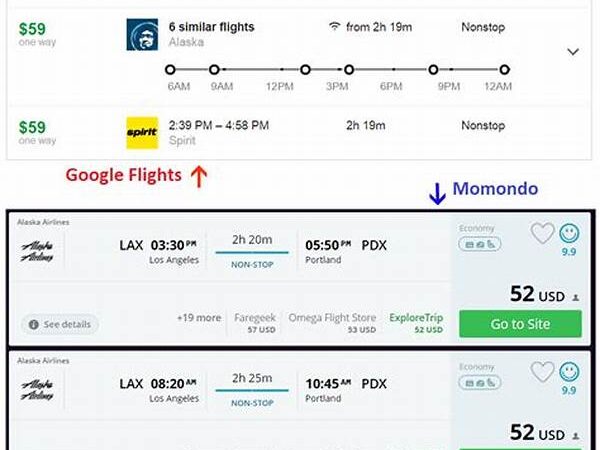Favorite the 08:20 AM flight with the heart
The image size is (600, 450).
tap(542, 372)
